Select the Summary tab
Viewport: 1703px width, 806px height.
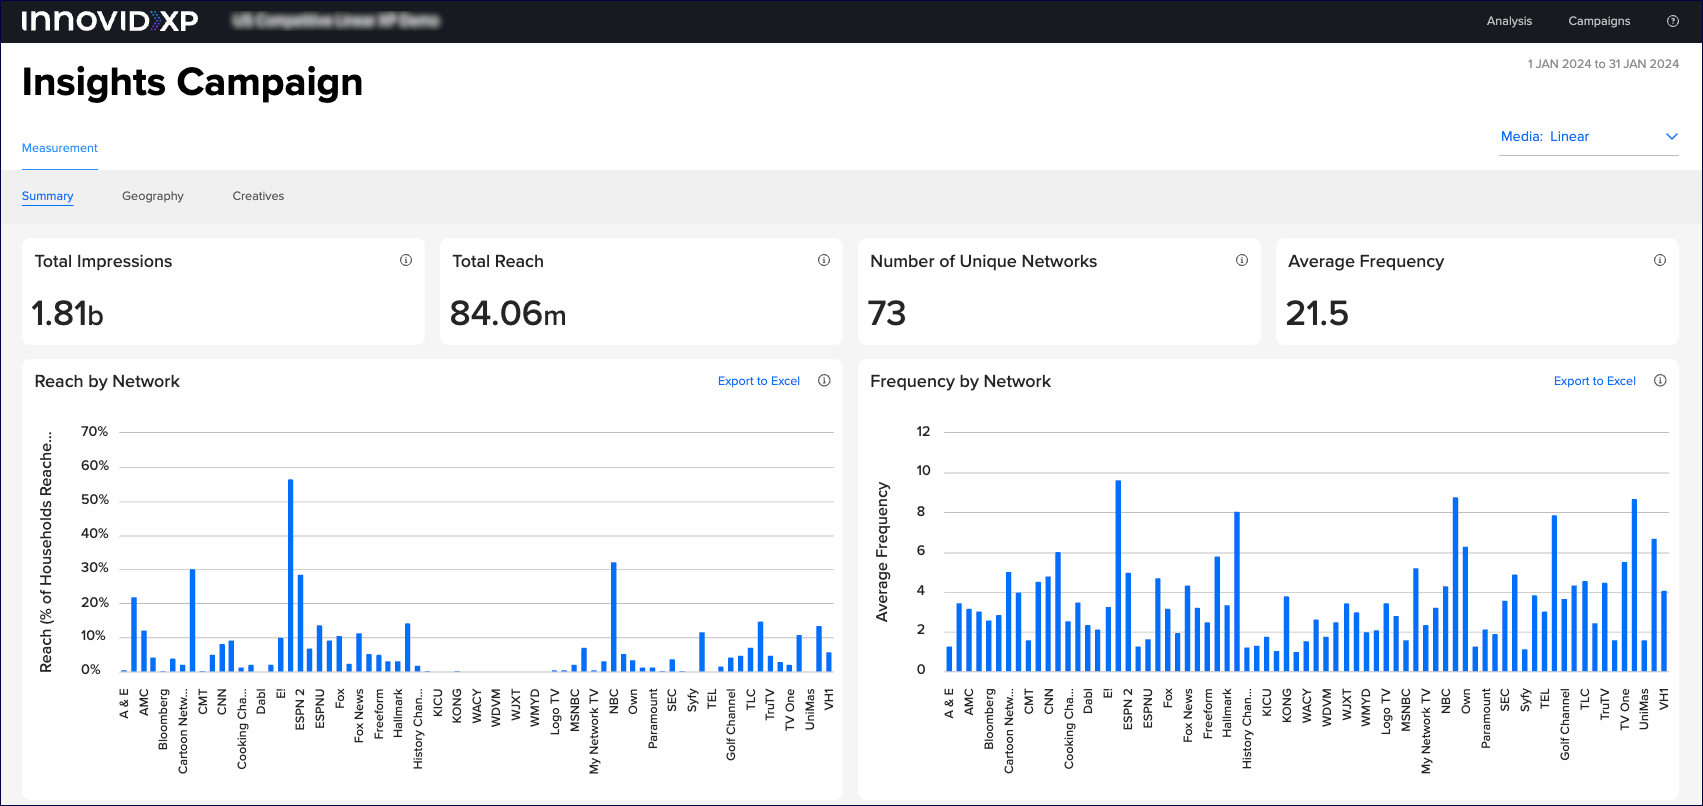[x=48, y=196]
